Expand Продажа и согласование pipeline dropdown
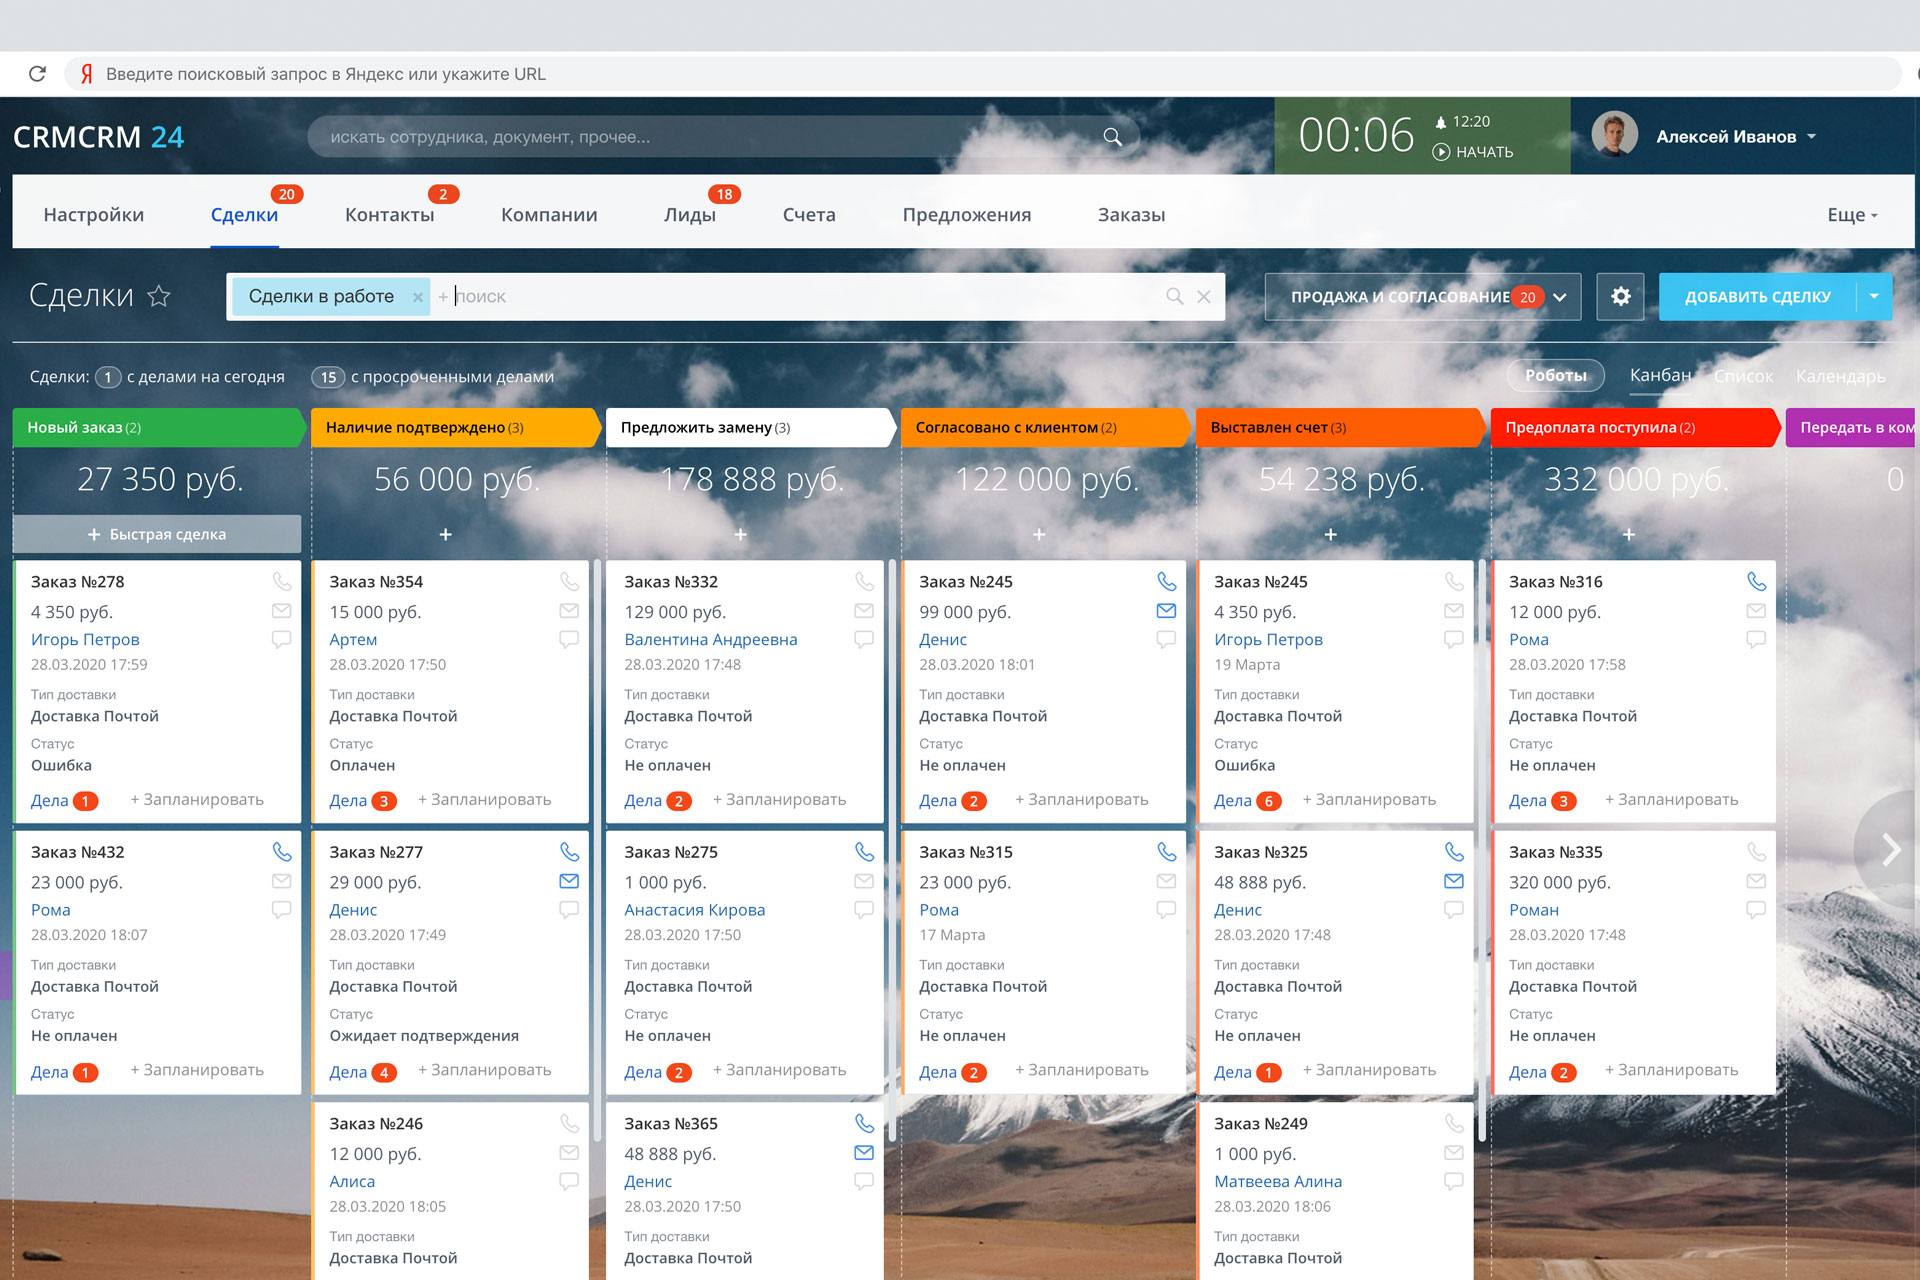1920x1280 pixels. 1560,297
